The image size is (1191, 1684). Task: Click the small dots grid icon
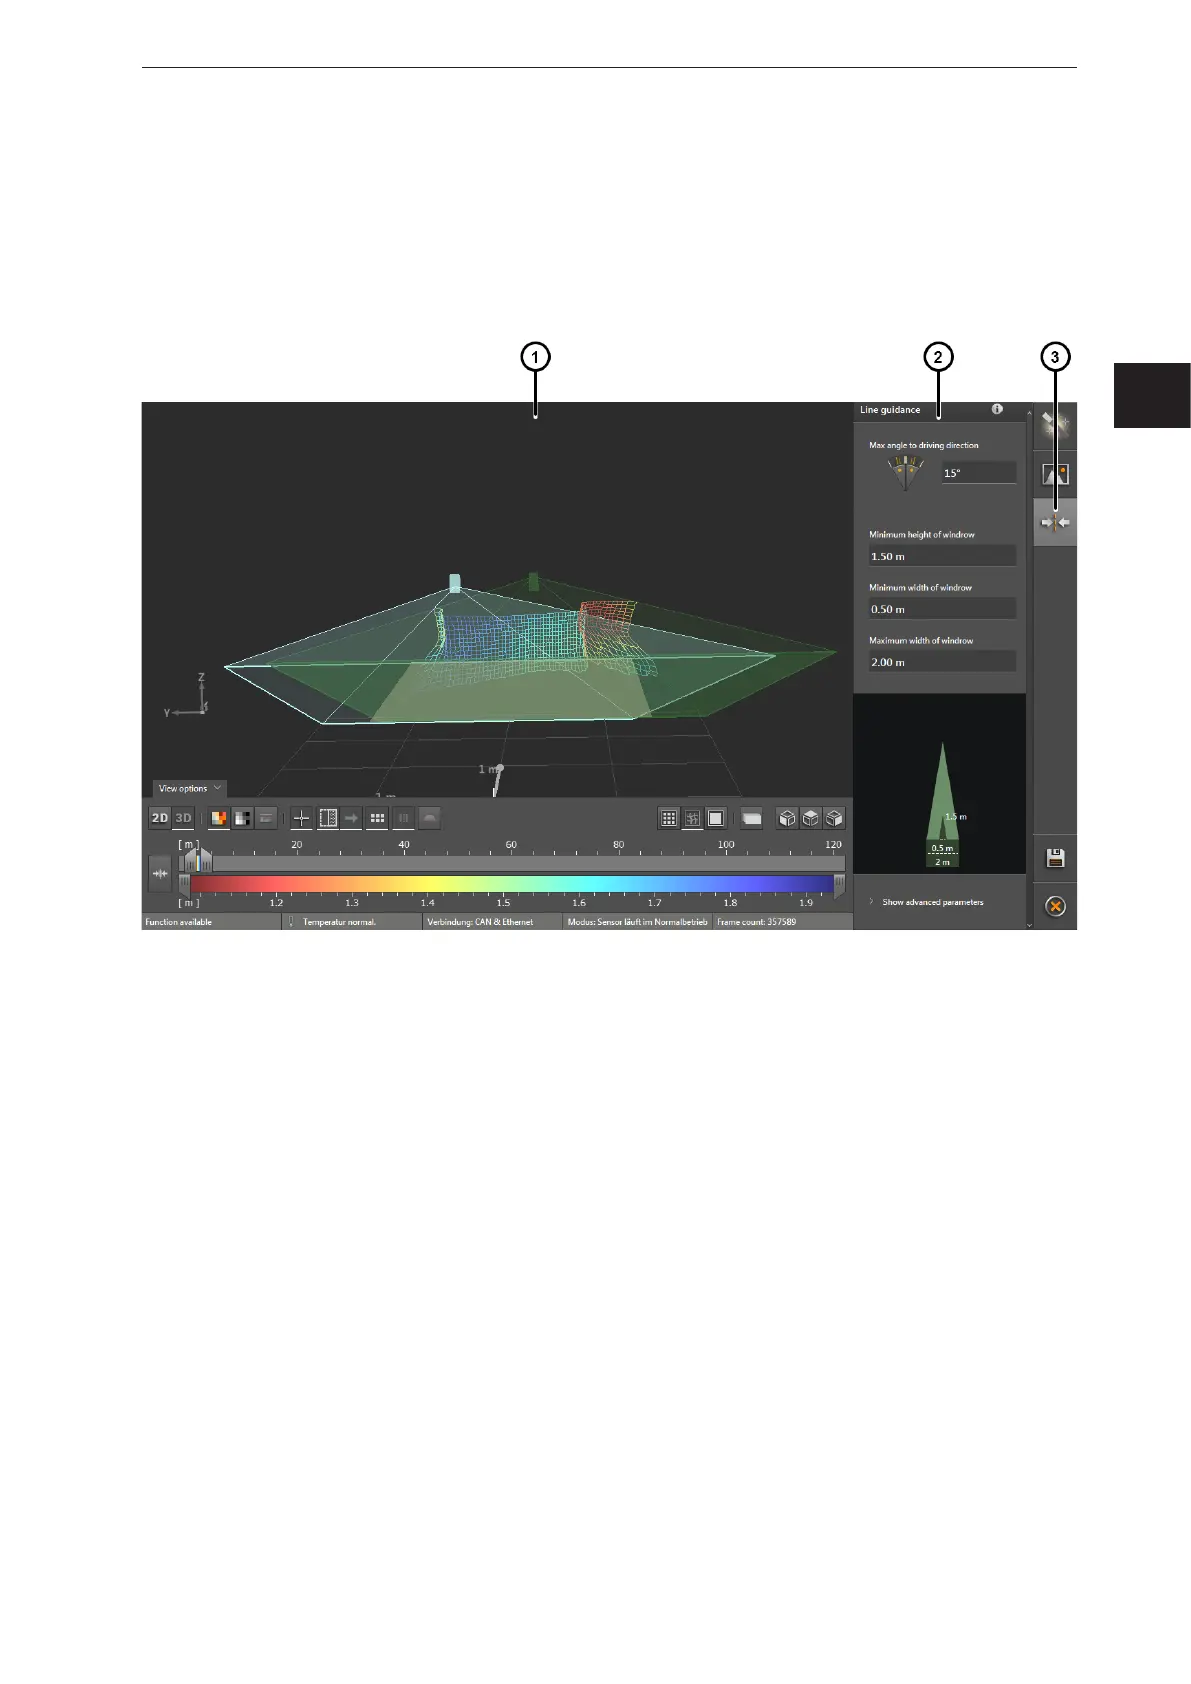tap(377, 818)
